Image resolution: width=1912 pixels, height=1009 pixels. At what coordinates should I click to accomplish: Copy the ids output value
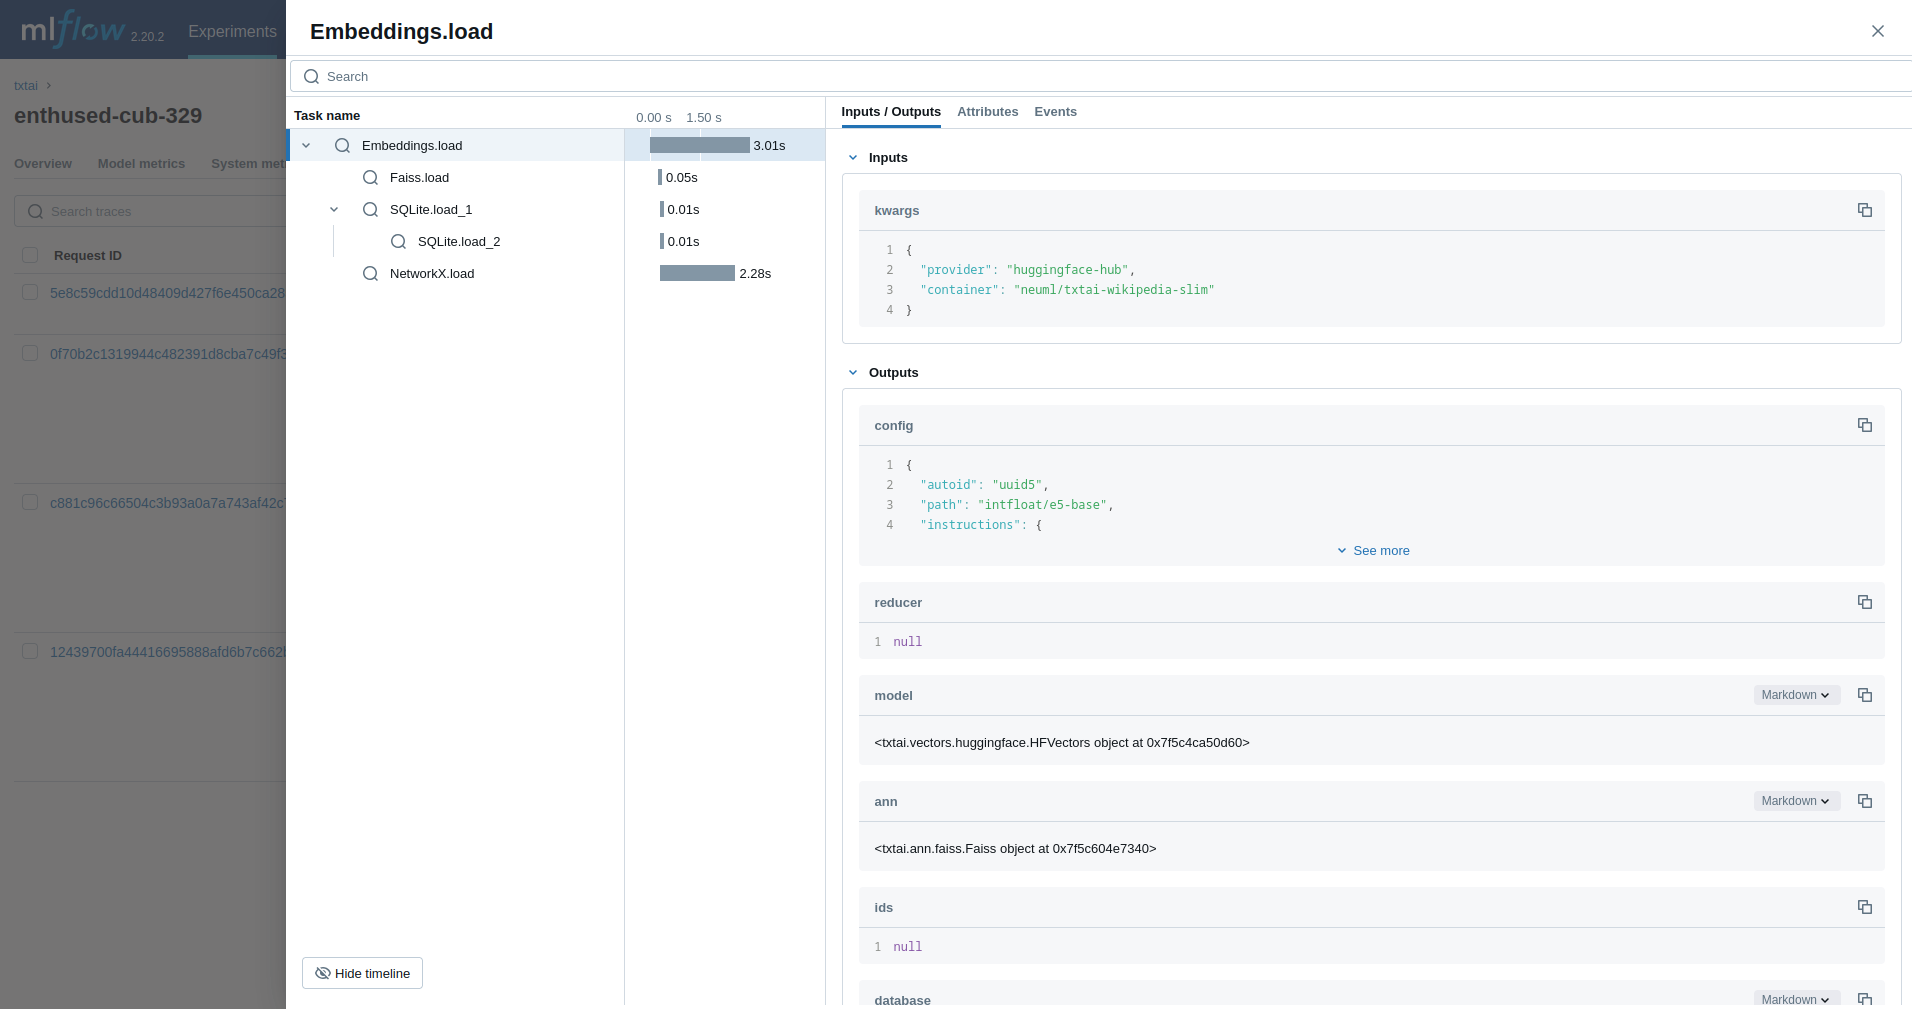(1864, 907)
